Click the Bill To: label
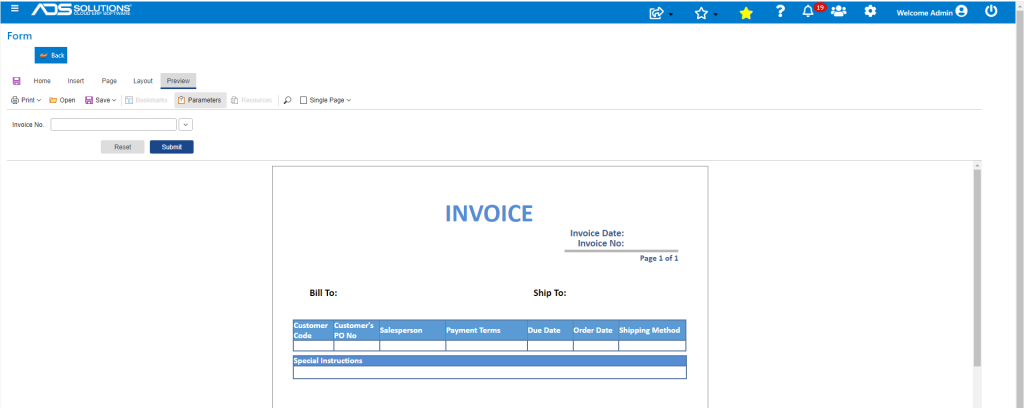Screen dimensions: 1024x408 [x=323, y=293]
